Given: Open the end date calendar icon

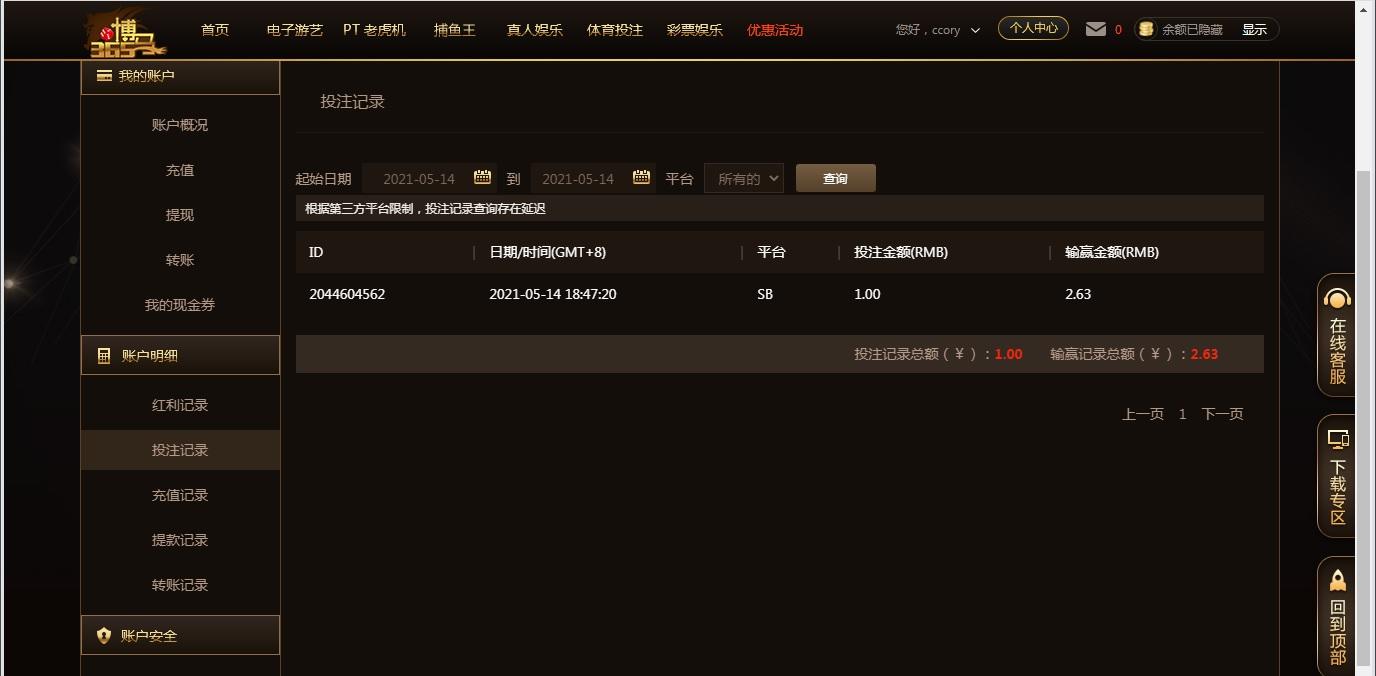Looking at the screenshot, I should pyautogui.click(x=642, y=178).
